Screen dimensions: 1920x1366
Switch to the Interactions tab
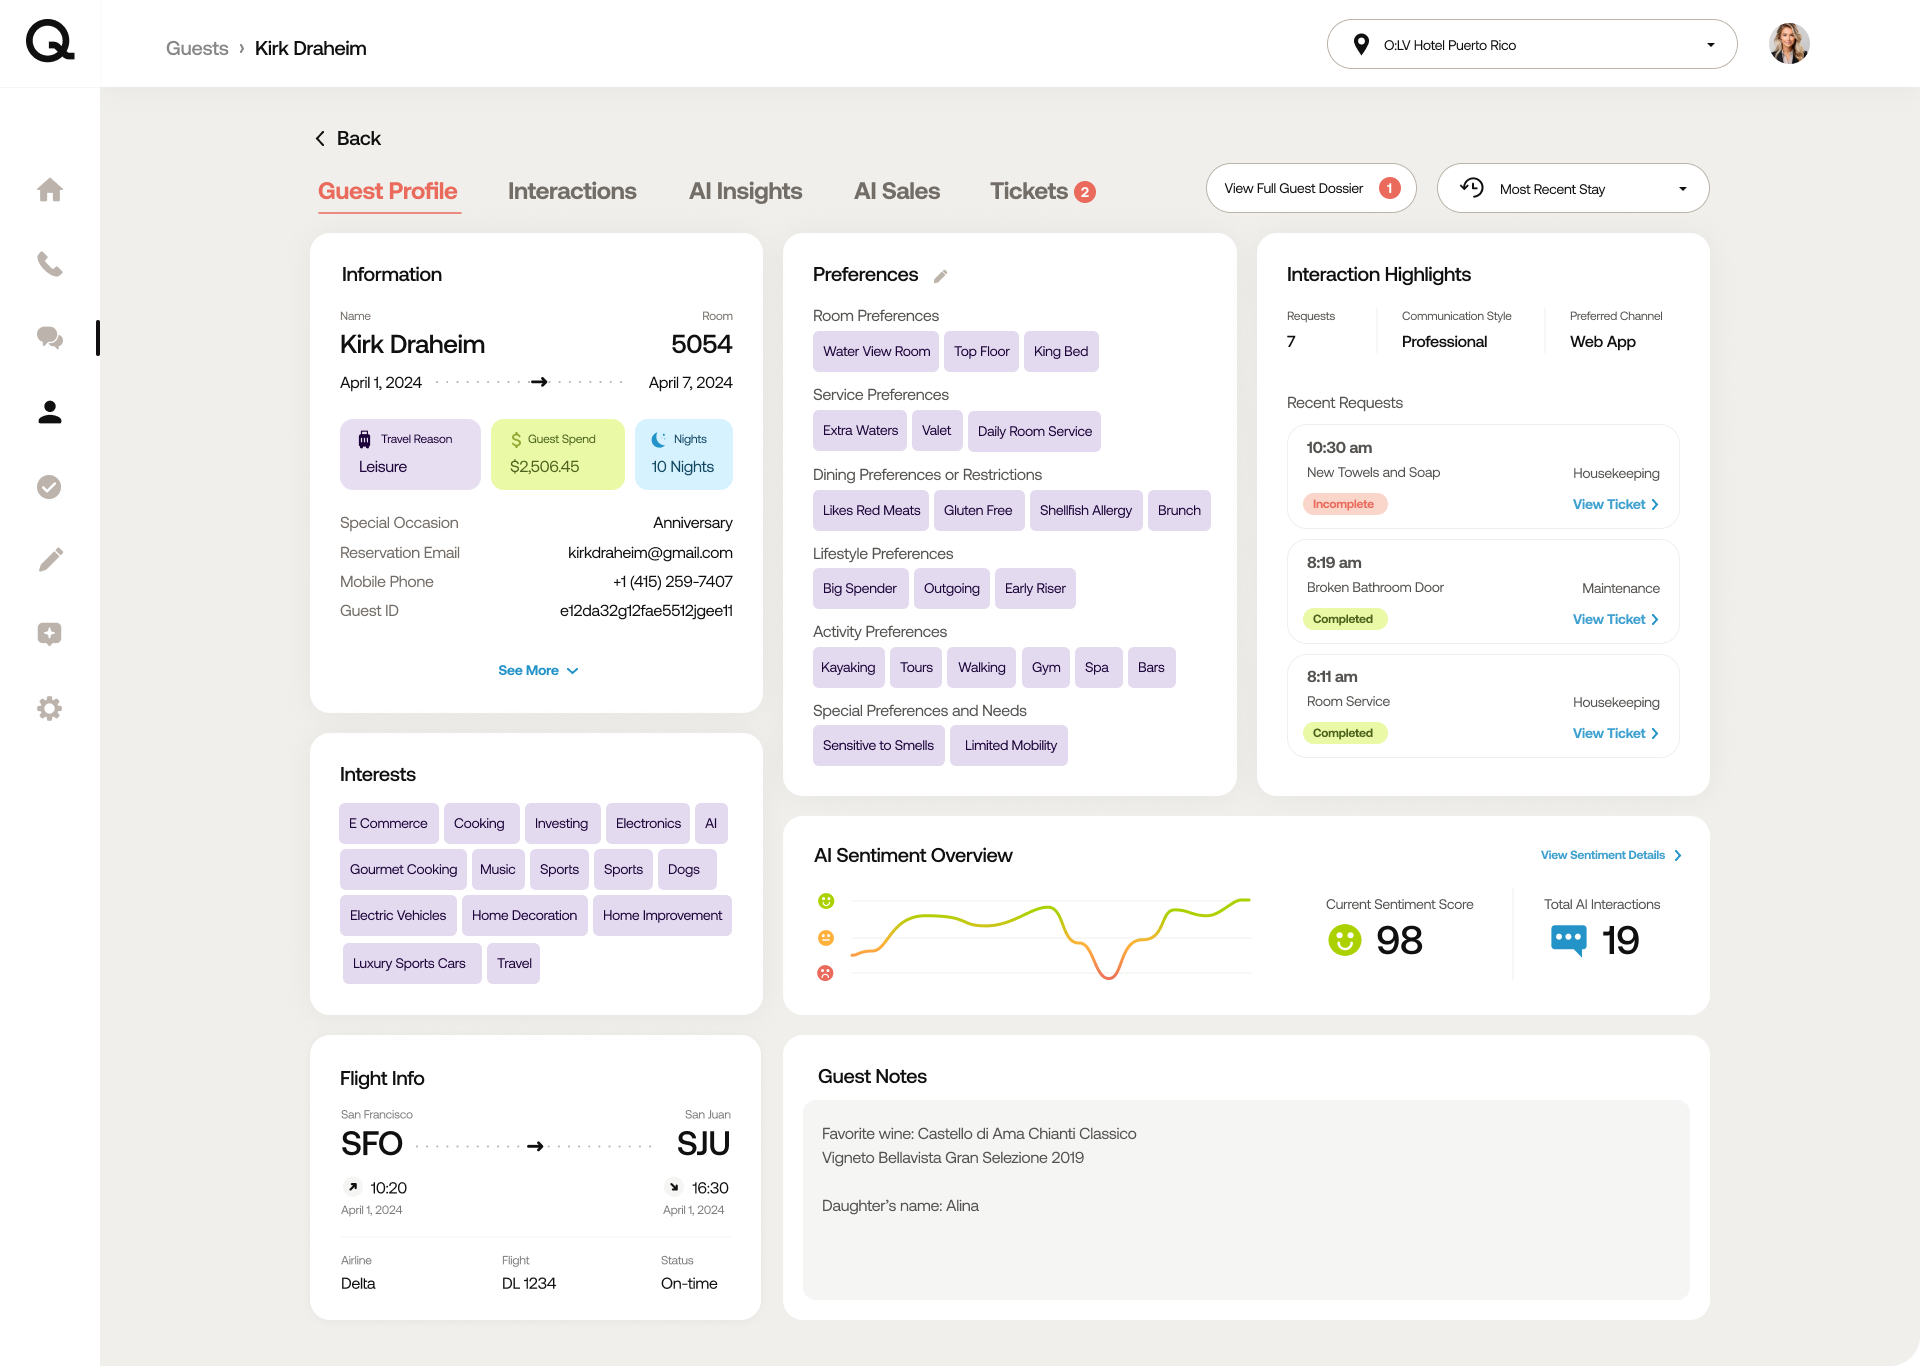[x=572, y=191]
